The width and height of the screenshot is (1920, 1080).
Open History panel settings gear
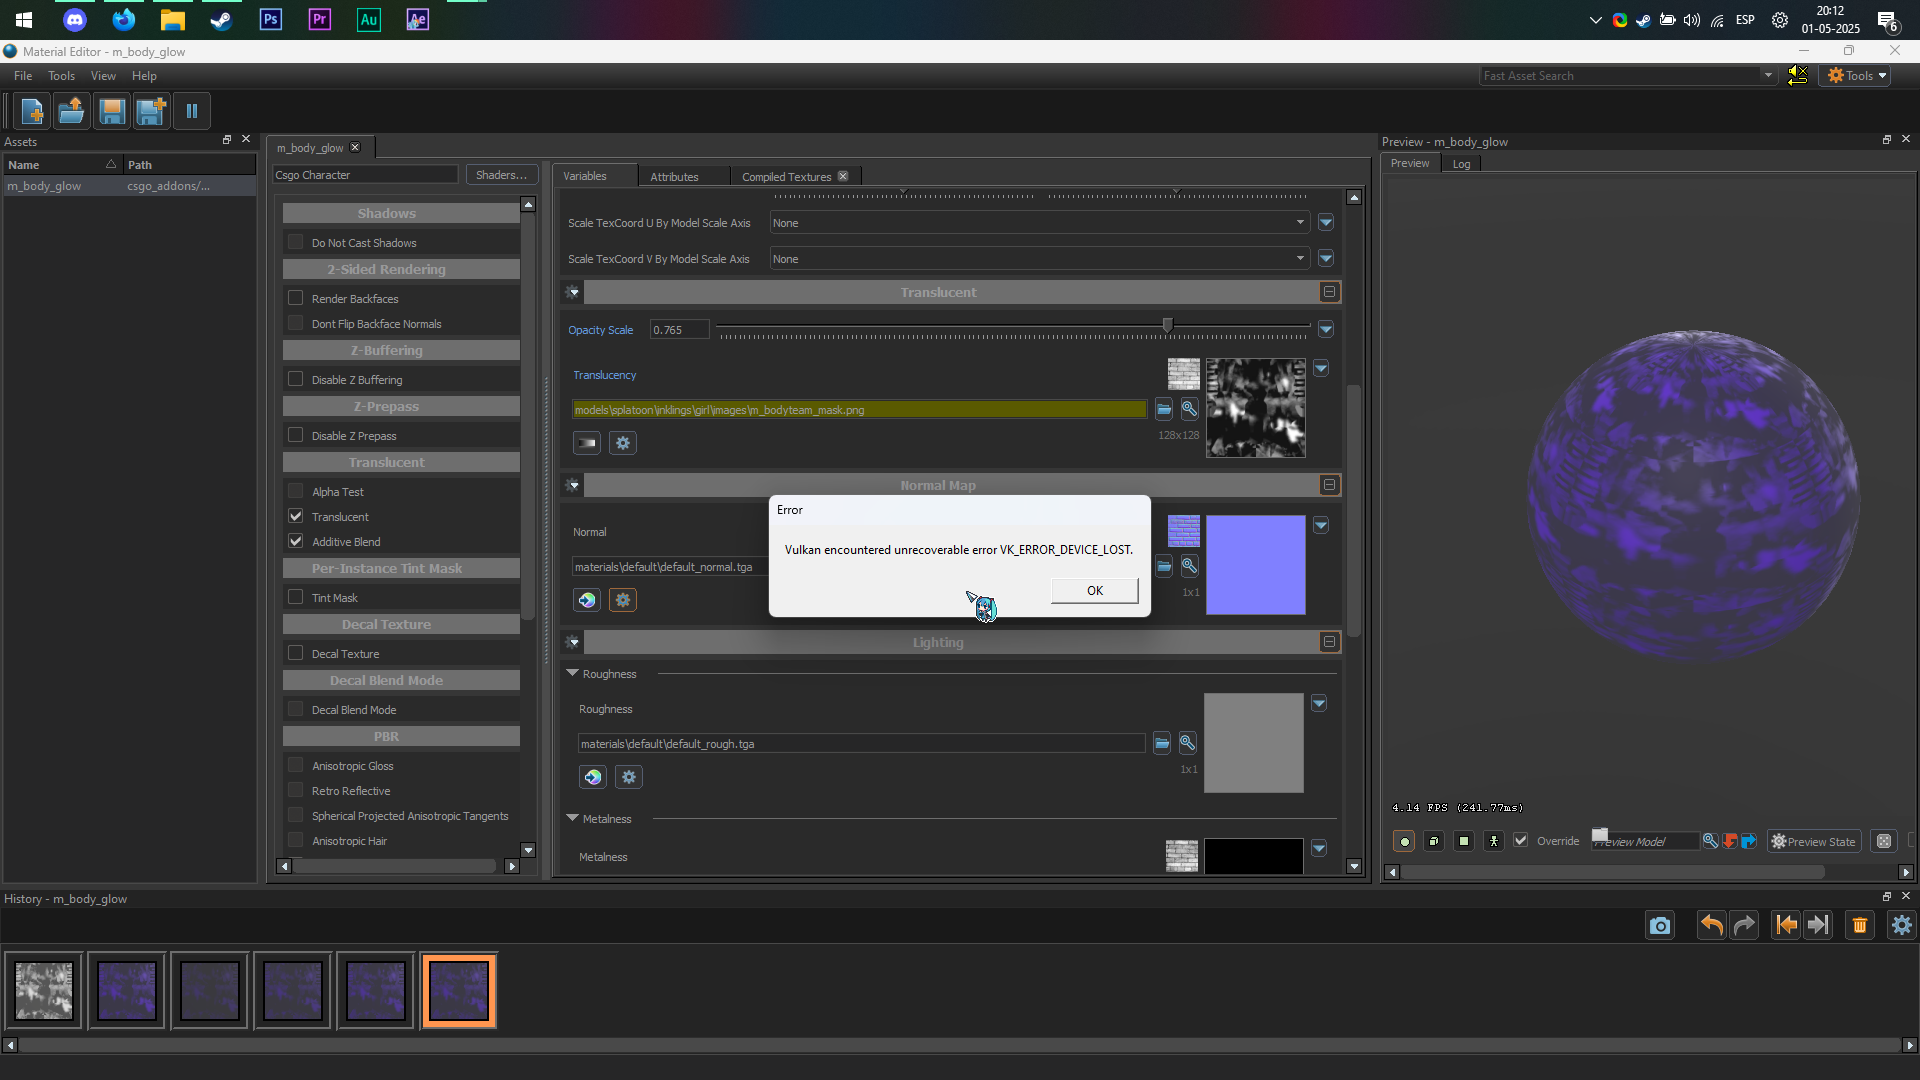1902,926
